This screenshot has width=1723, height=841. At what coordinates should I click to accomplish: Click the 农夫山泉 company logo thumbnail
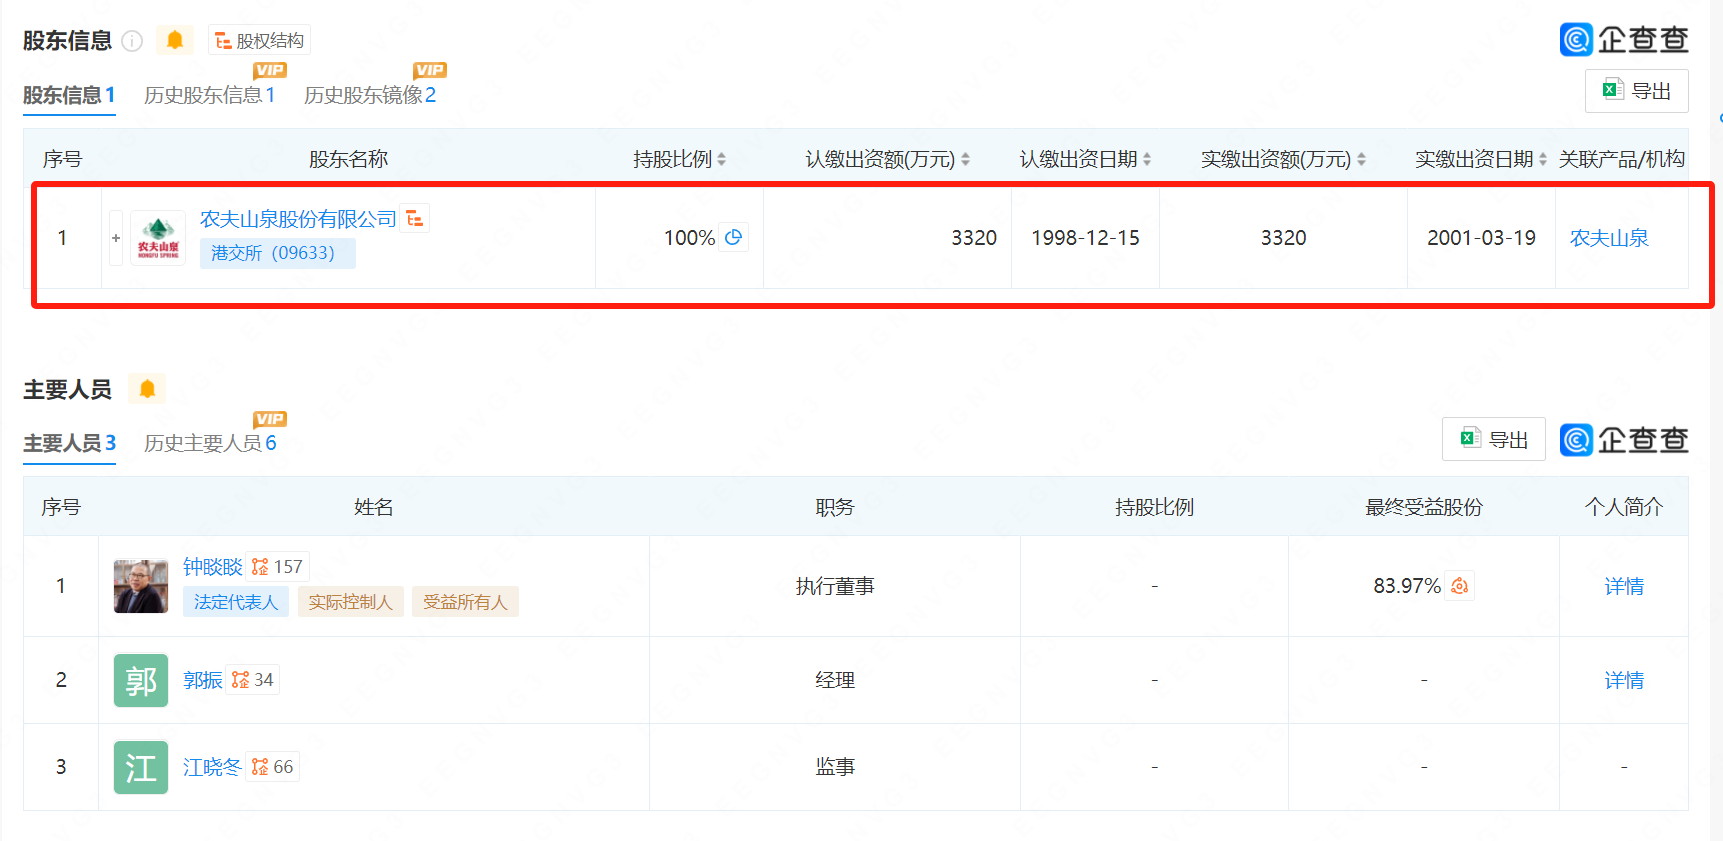(158, 238)
